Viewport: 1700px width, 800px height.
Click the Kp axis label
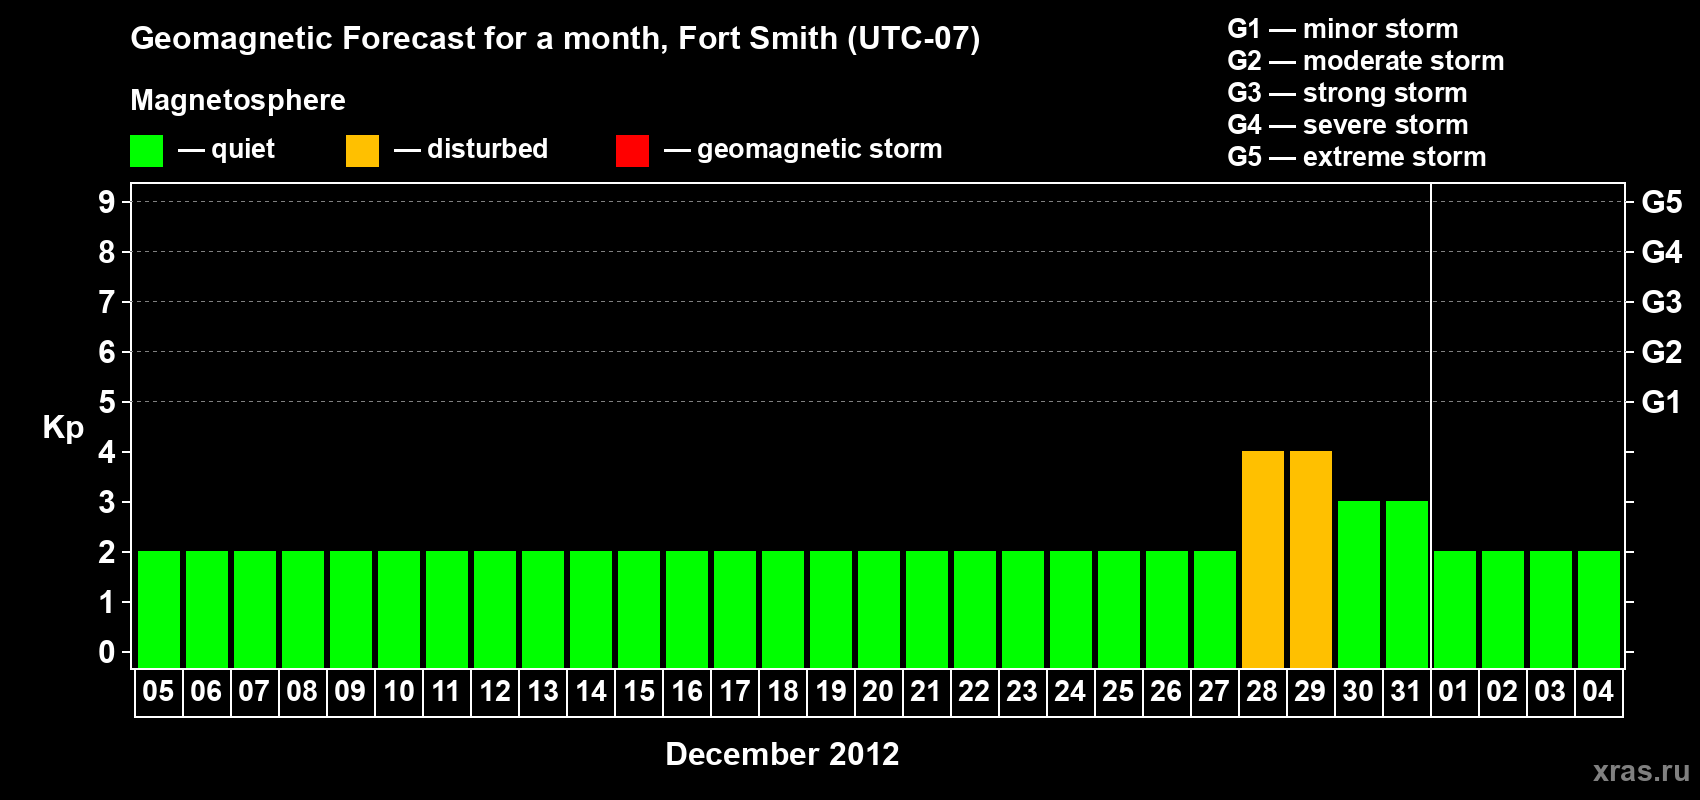click(x=63, y=428)
